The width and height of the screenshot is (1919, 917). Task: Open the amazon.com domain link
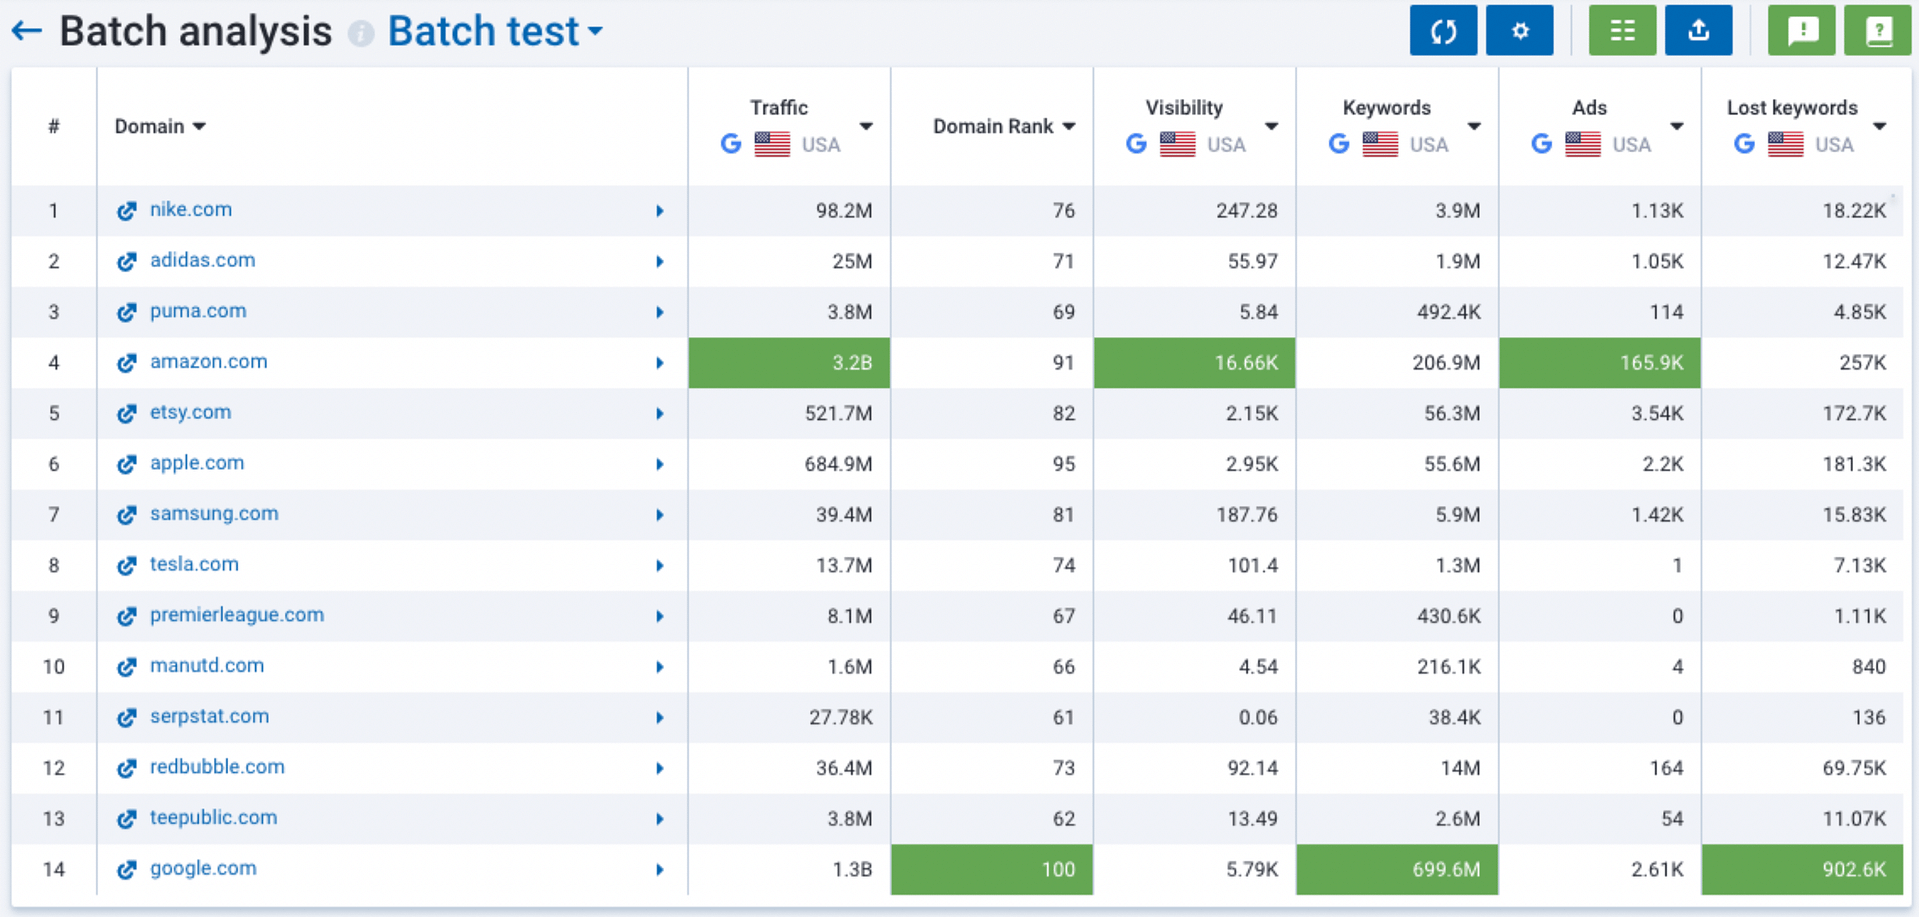(208, 361)
